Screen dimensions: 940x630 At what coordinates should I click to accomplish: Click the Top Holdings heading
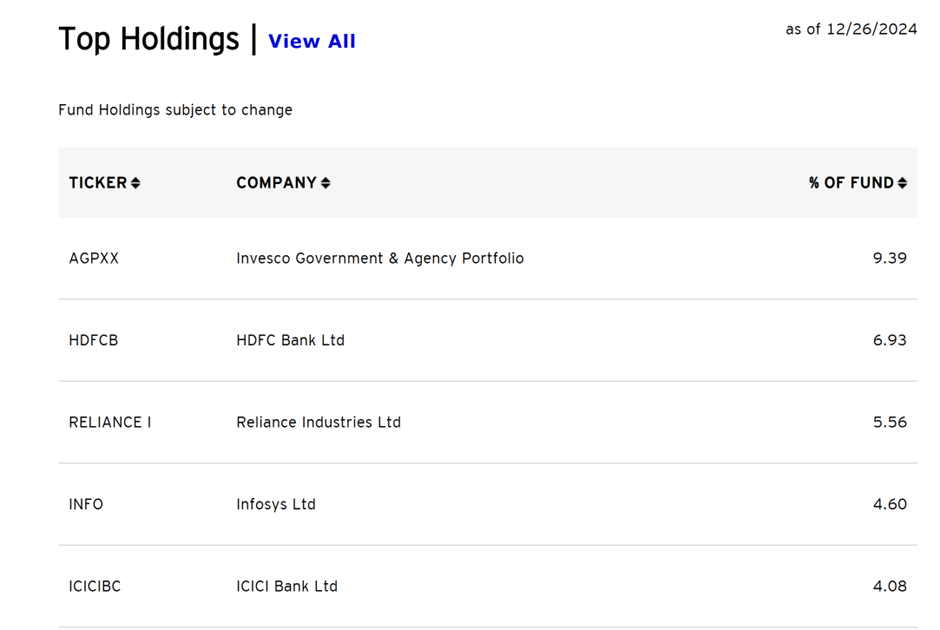(x=148, y=38)
